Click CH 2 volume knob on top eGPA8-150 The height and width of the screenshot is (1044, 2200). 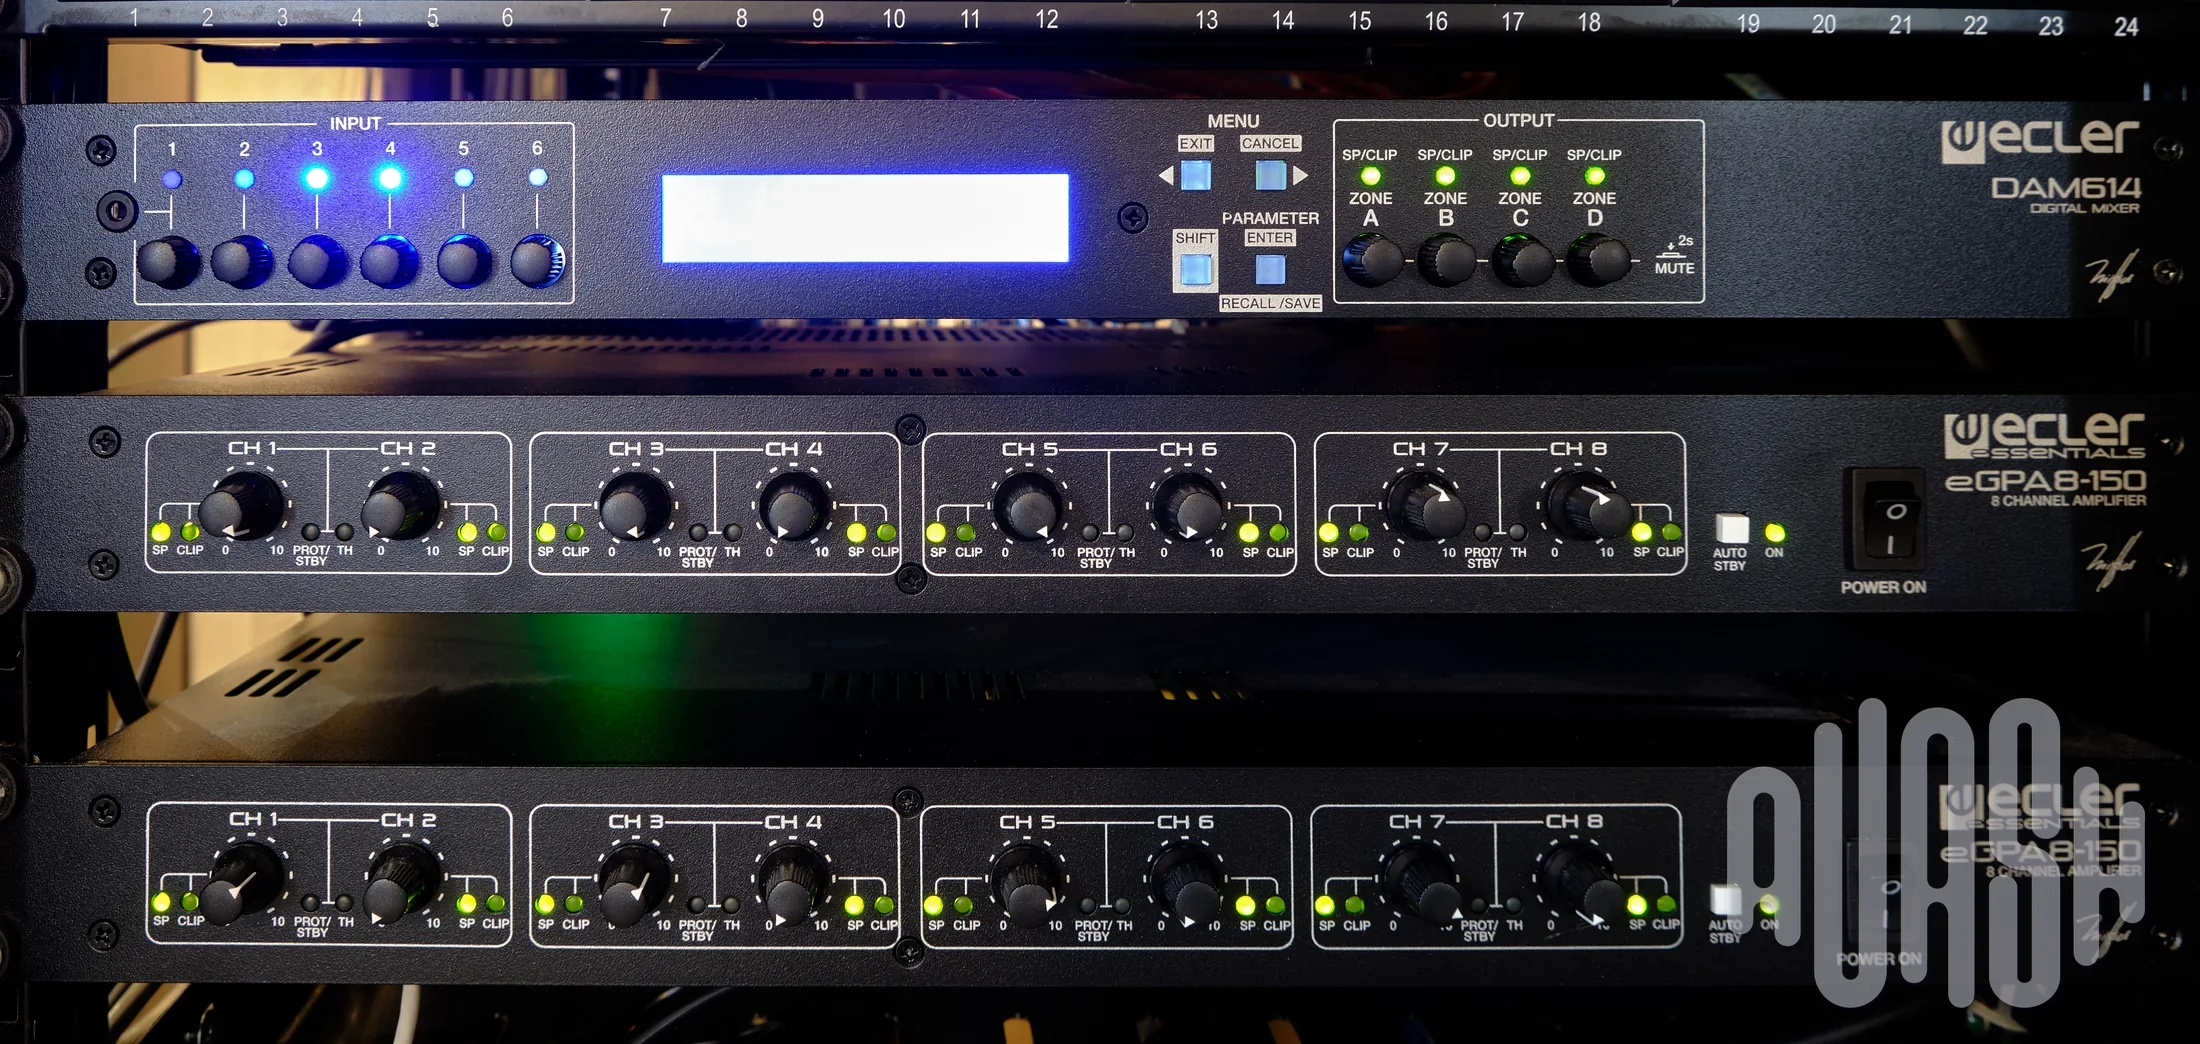tap(401, 507)
